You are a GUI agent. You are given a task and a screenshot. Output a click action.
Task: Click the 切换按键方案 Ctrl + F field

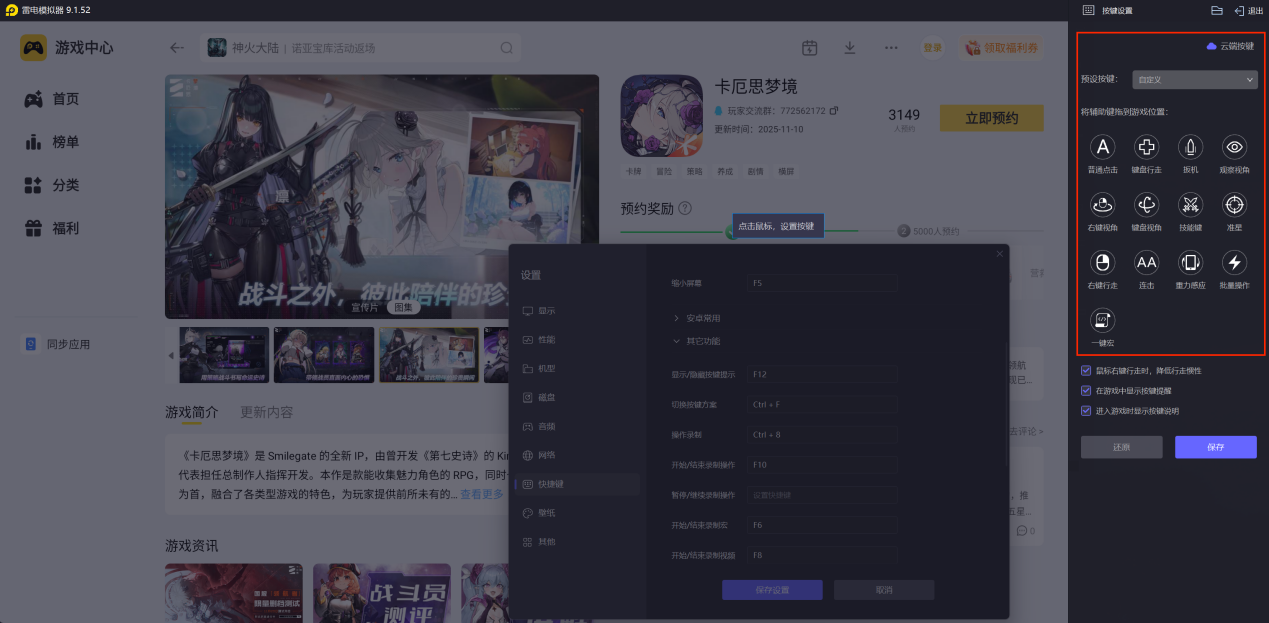point(823,405)
